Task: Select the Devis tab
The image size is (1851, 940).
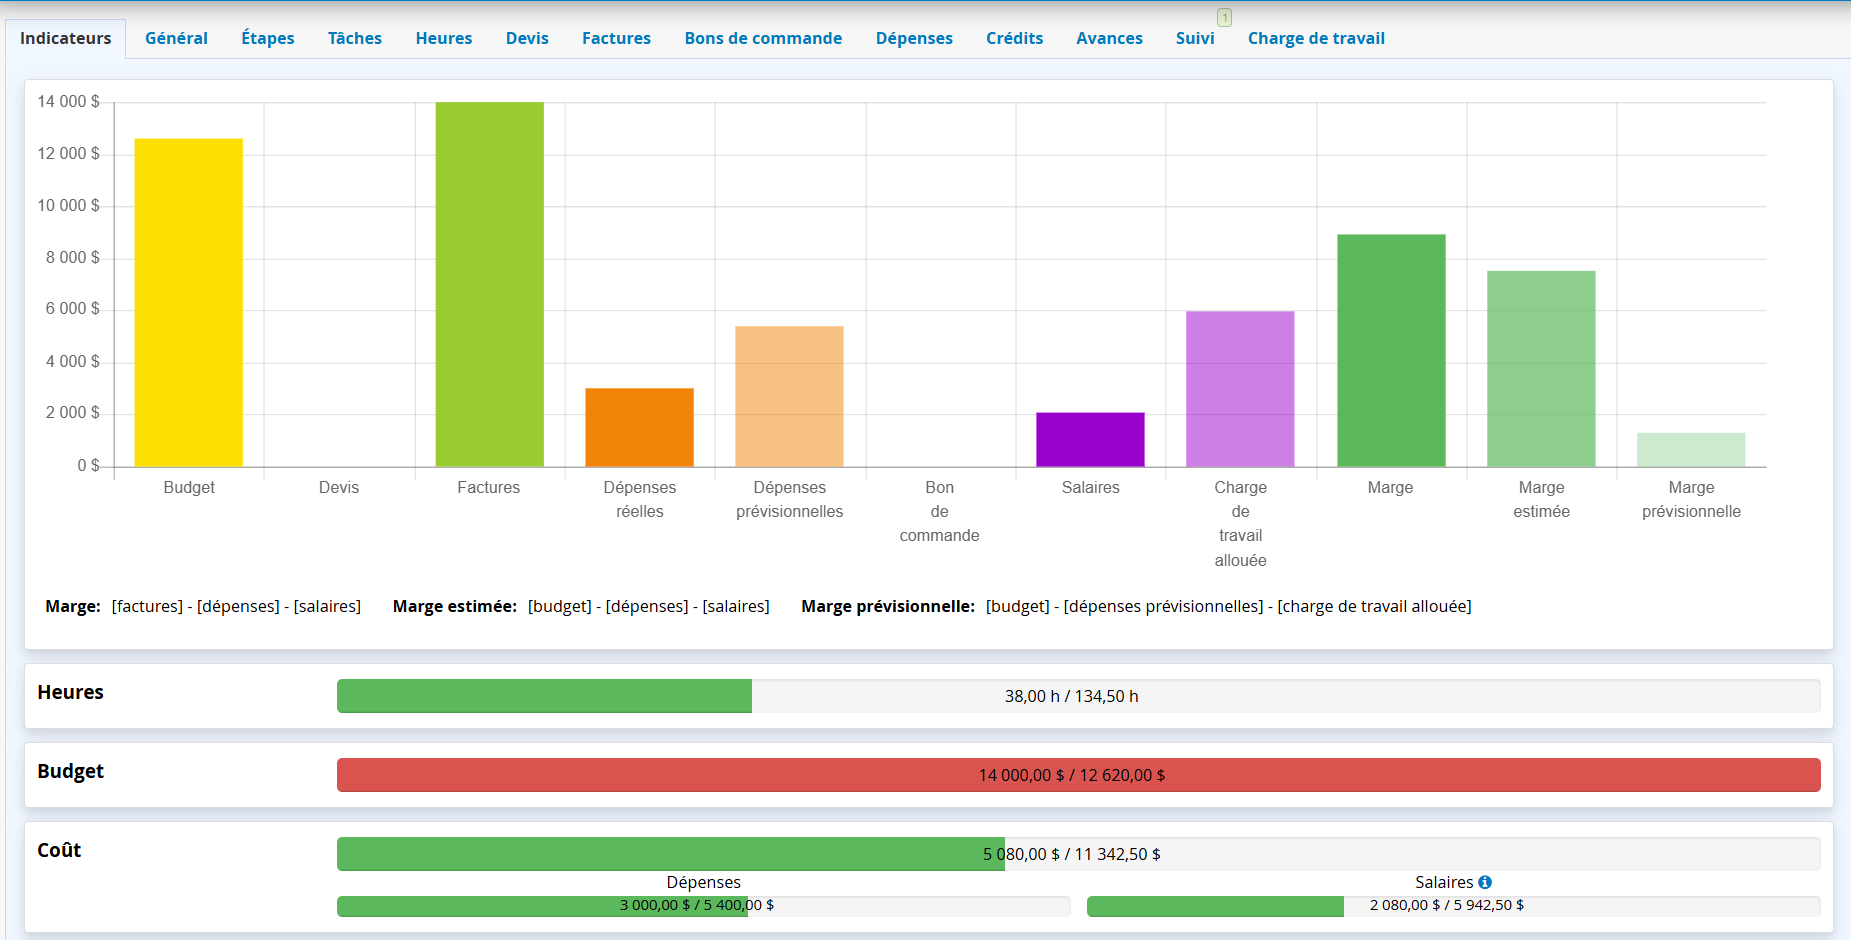Action: point(527,38)
